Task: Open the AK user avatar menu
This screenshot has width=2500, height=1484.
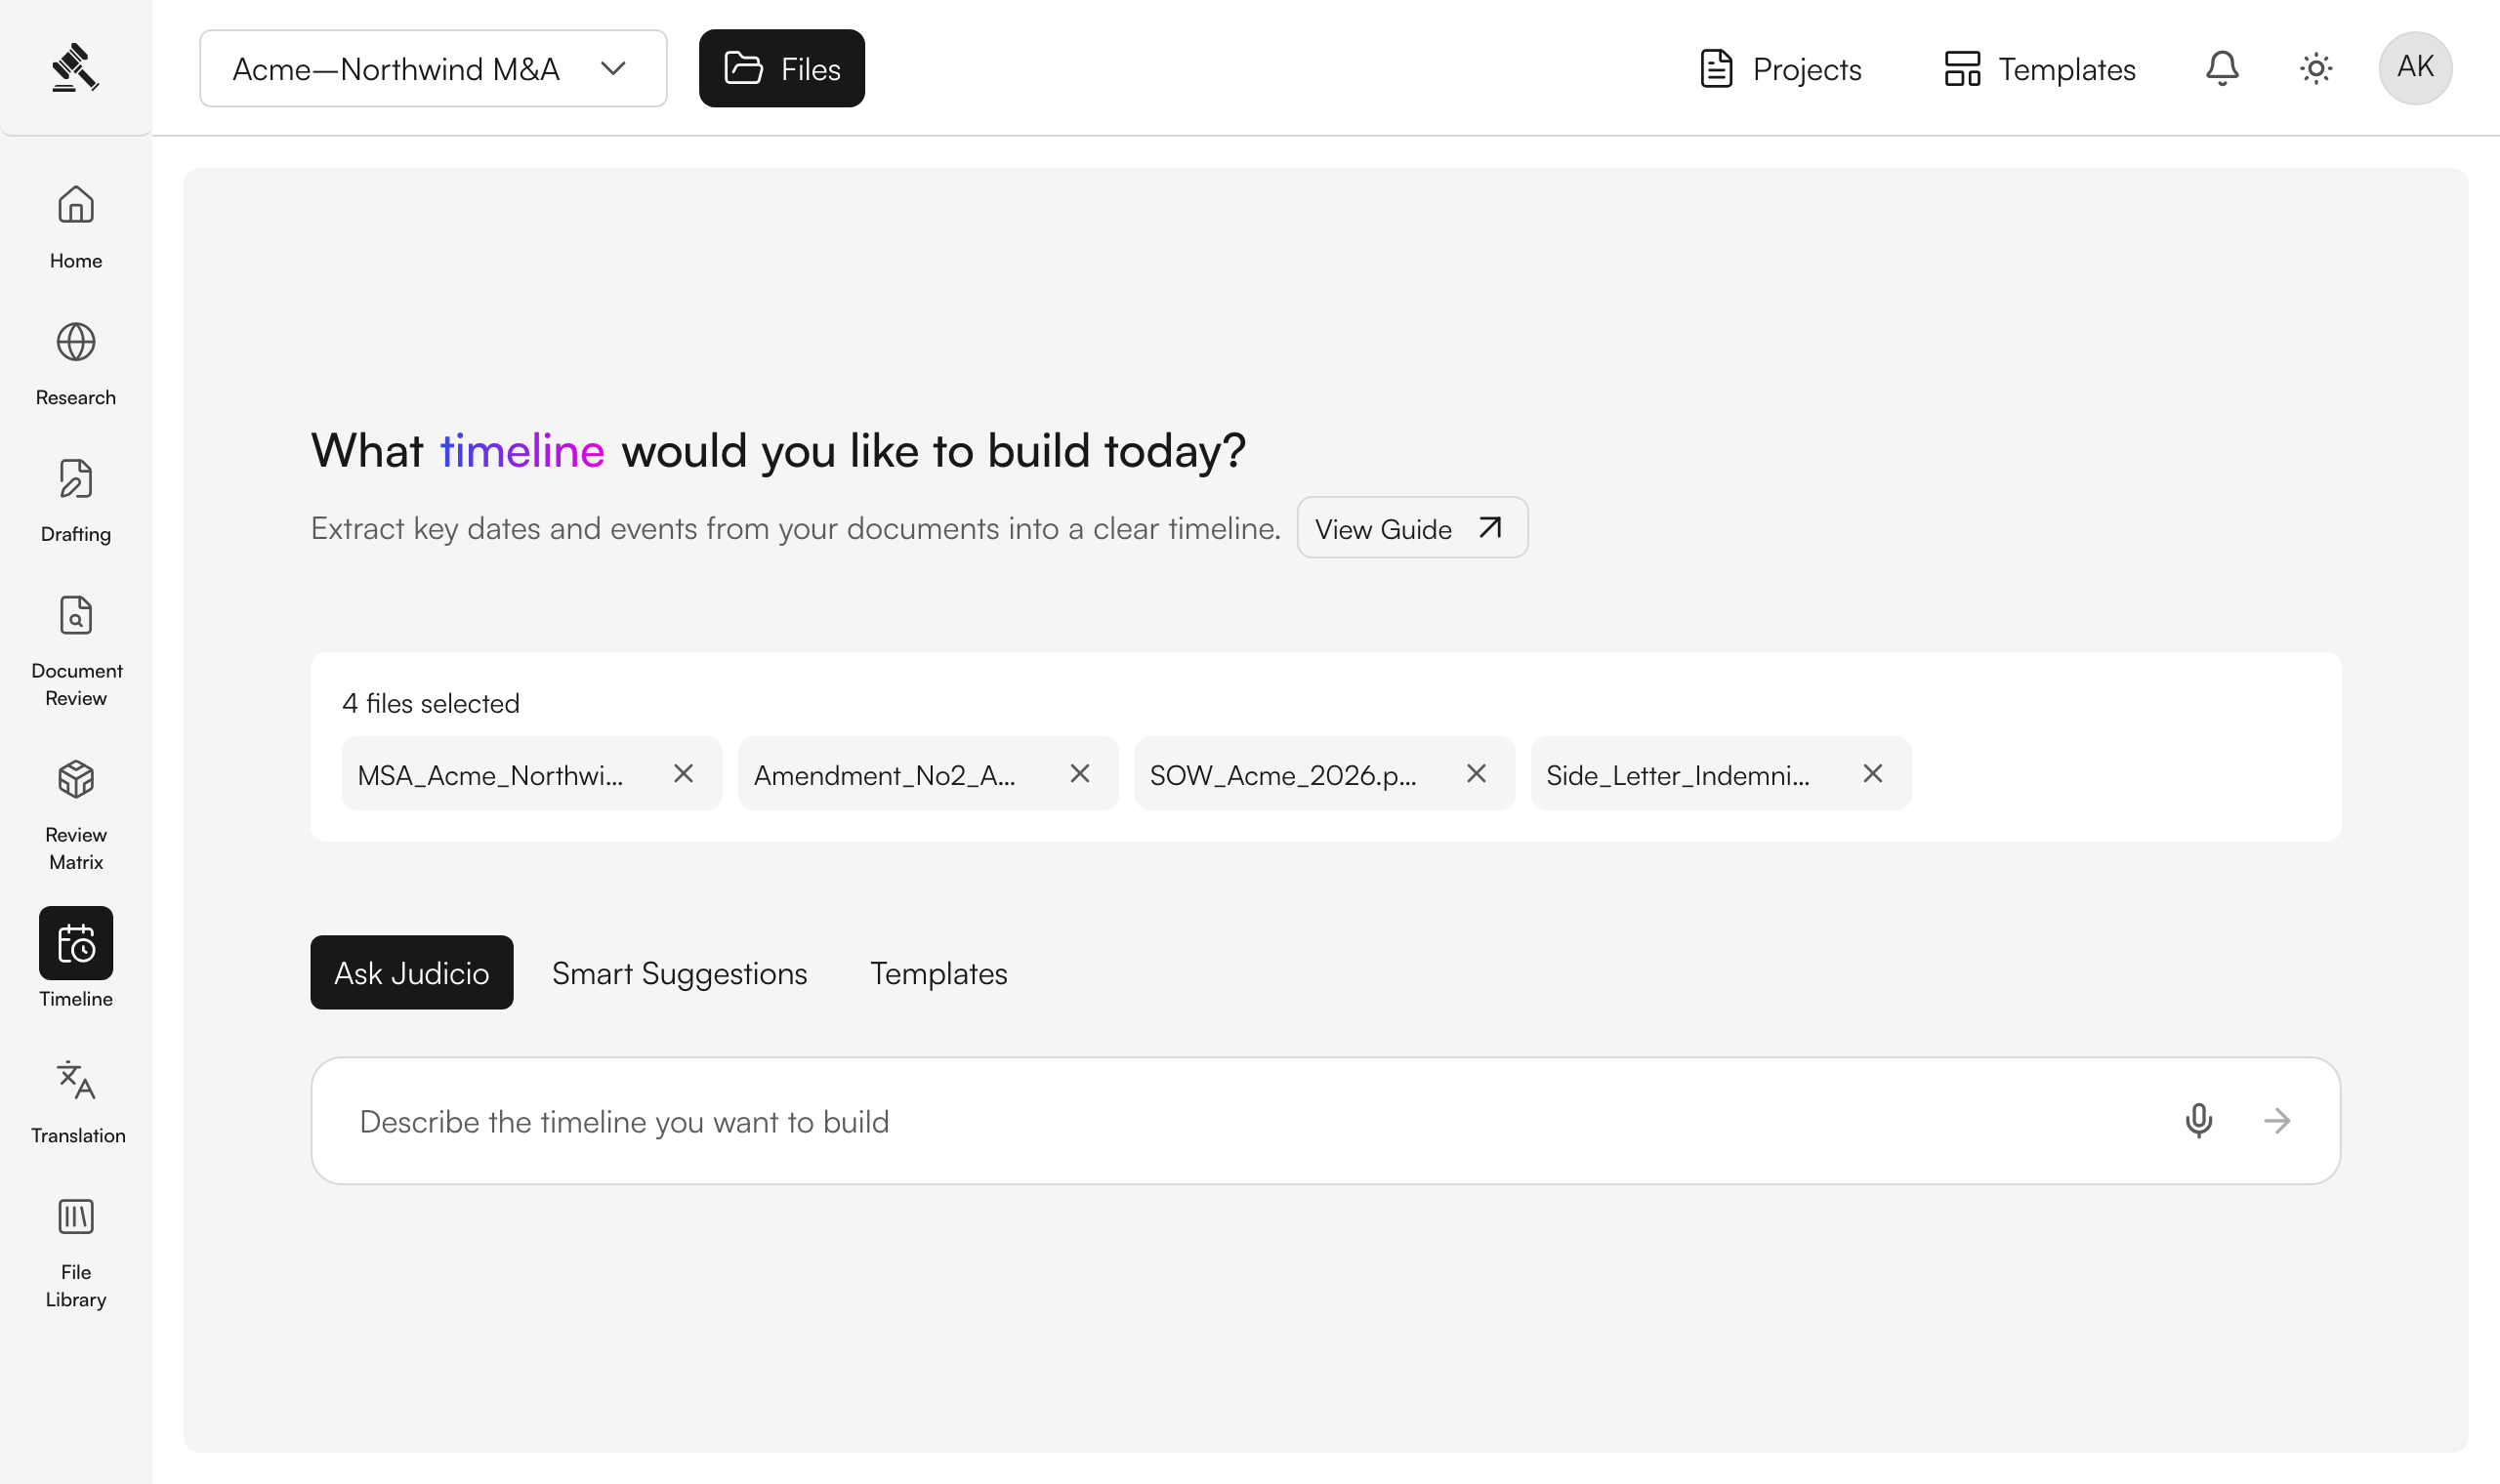Action: (x=2415, y=68)
